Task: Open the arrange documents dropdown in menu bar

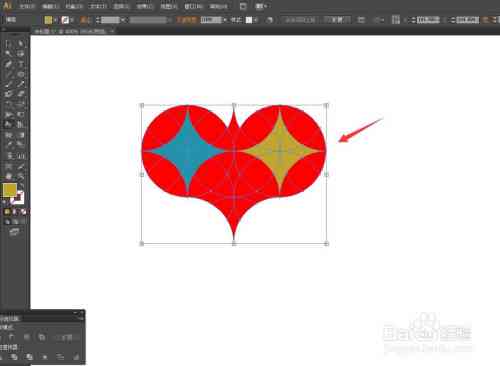Action: point(262,6)
